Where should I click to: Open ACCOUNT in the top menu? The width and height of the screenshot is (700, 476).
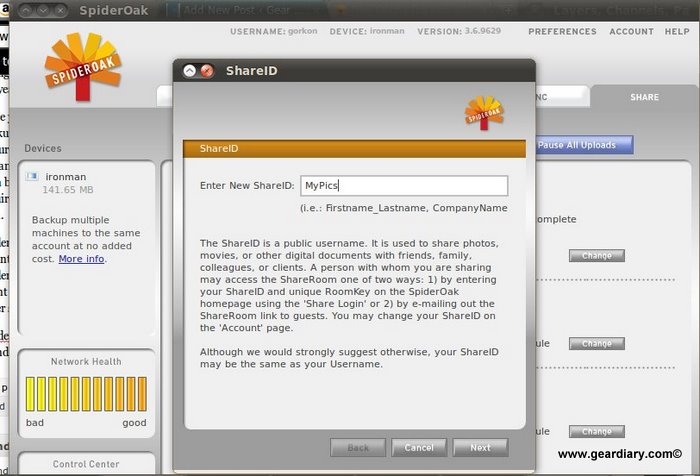[x=631, y=31]
